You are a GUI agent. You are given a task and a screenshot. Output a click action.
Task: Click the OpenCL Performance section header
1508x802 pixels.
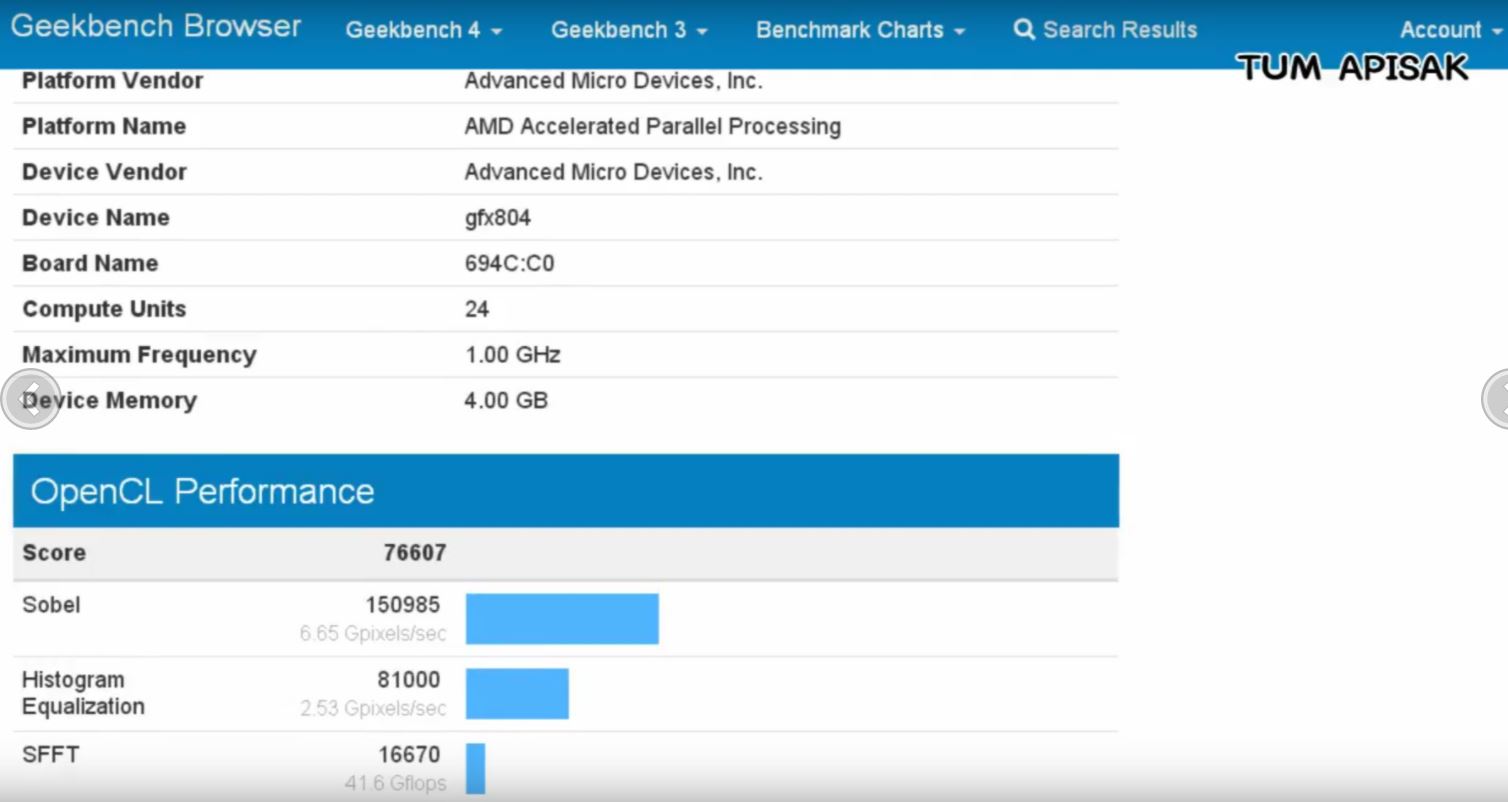coord(566,491)
